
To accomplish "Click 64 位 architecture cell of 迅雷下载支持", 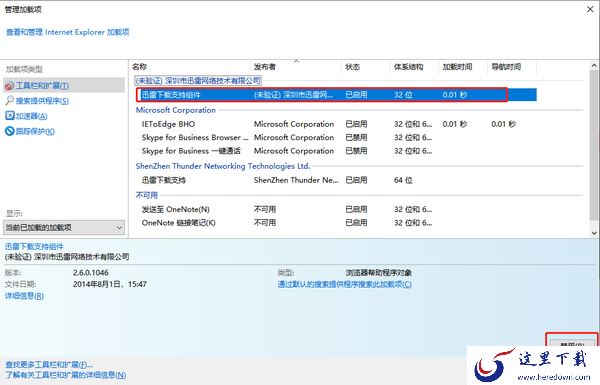I will [x=403, y=180].
